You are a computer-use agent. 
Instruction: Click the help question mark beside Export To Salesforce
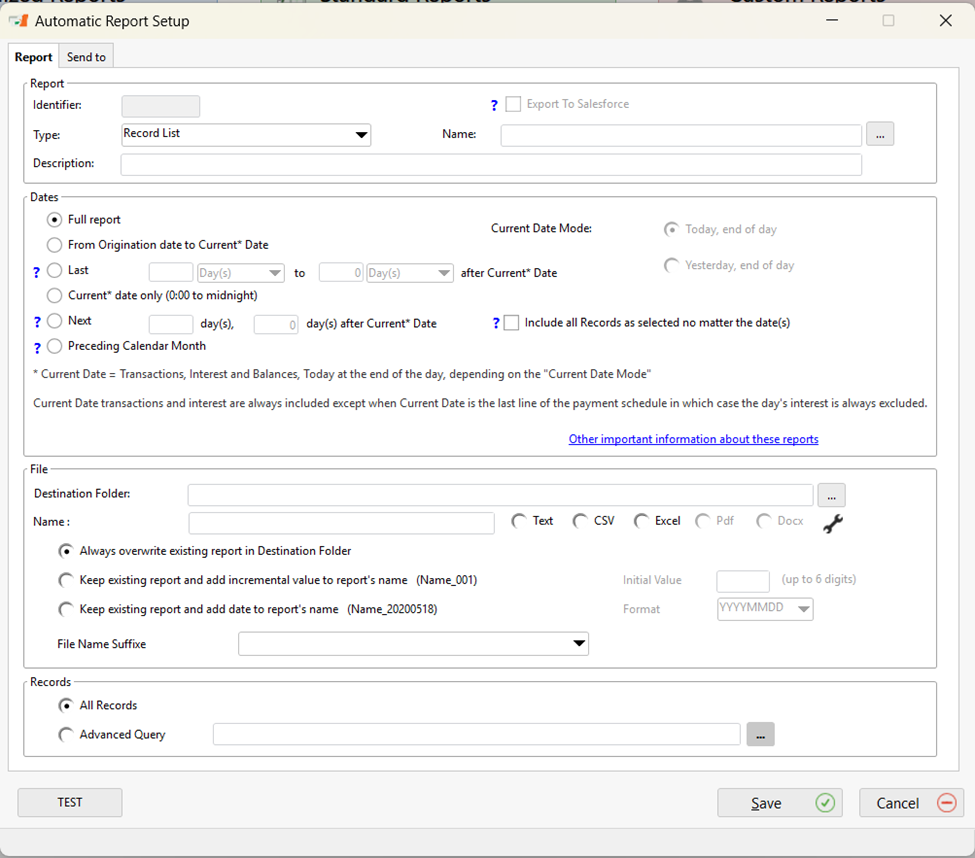point(493,105)
